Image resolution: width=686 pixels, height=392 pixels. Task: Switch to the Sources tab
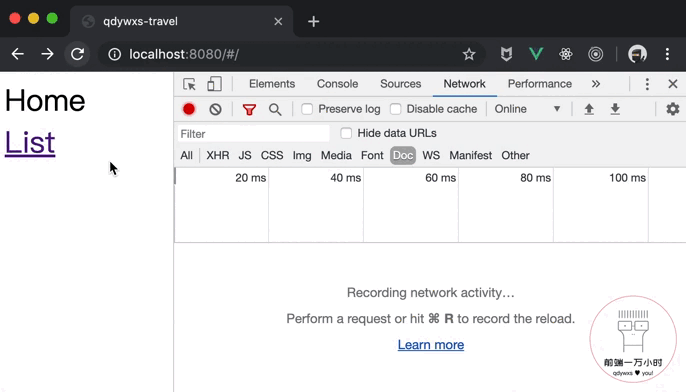pos(401,84)
